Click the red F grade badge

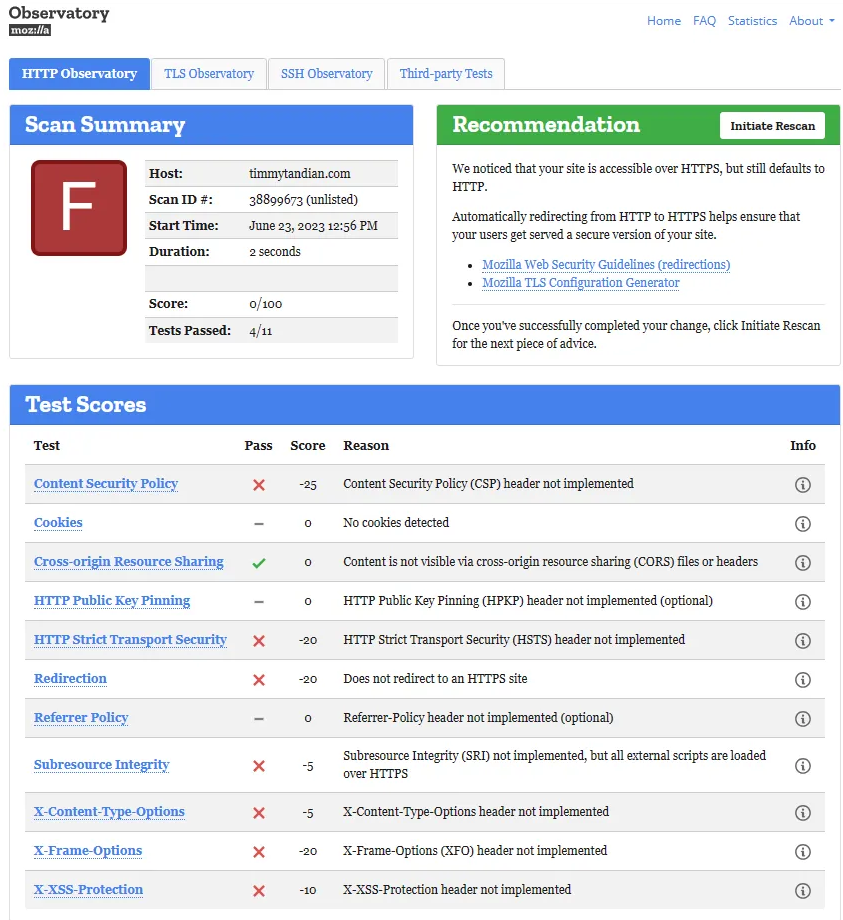pyautogui.click(x=78, y=207)
